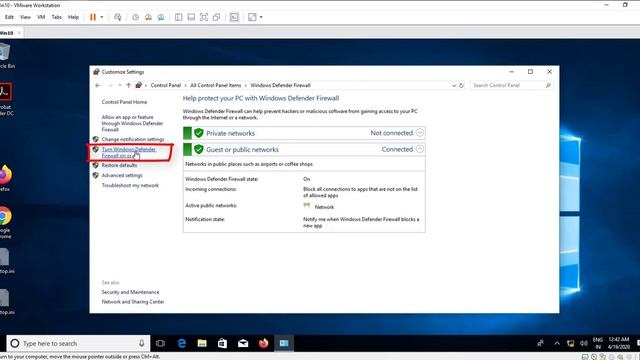
Task: Click the Private networks heading
Action: (x=230, y=133)
